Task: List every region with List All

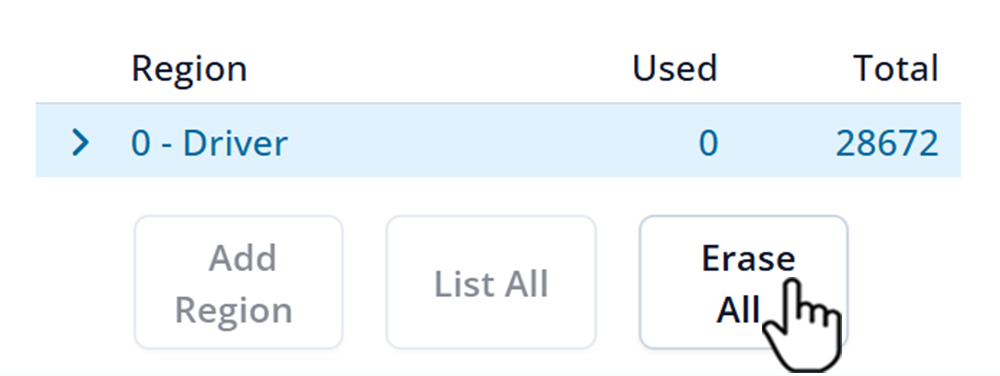Action: 491,282
